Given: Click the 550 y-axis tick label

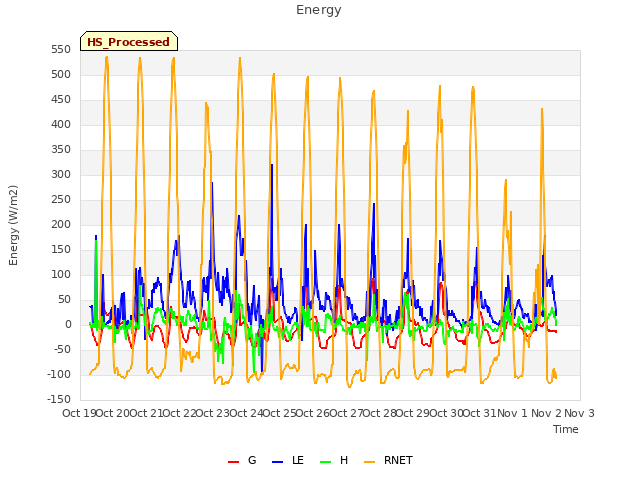Looking at the screenshot, I should coord(61,50).
